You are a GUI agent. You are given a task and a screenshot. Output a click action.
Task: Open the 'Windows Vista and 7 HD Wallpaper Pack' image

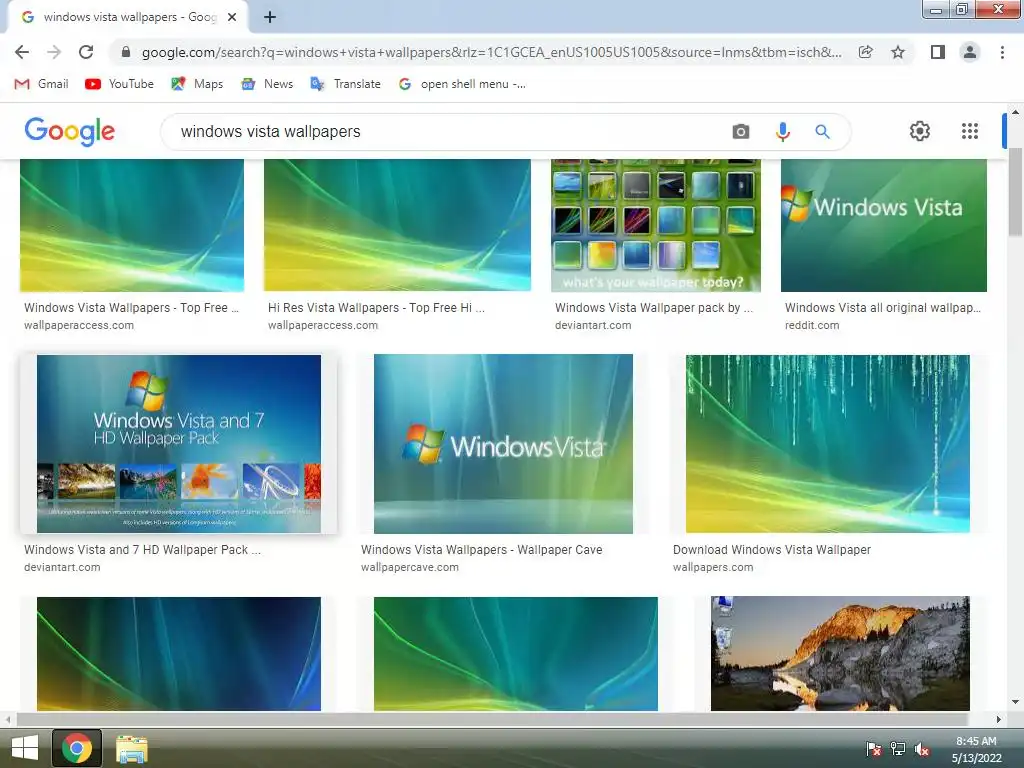tap(179, 444)
